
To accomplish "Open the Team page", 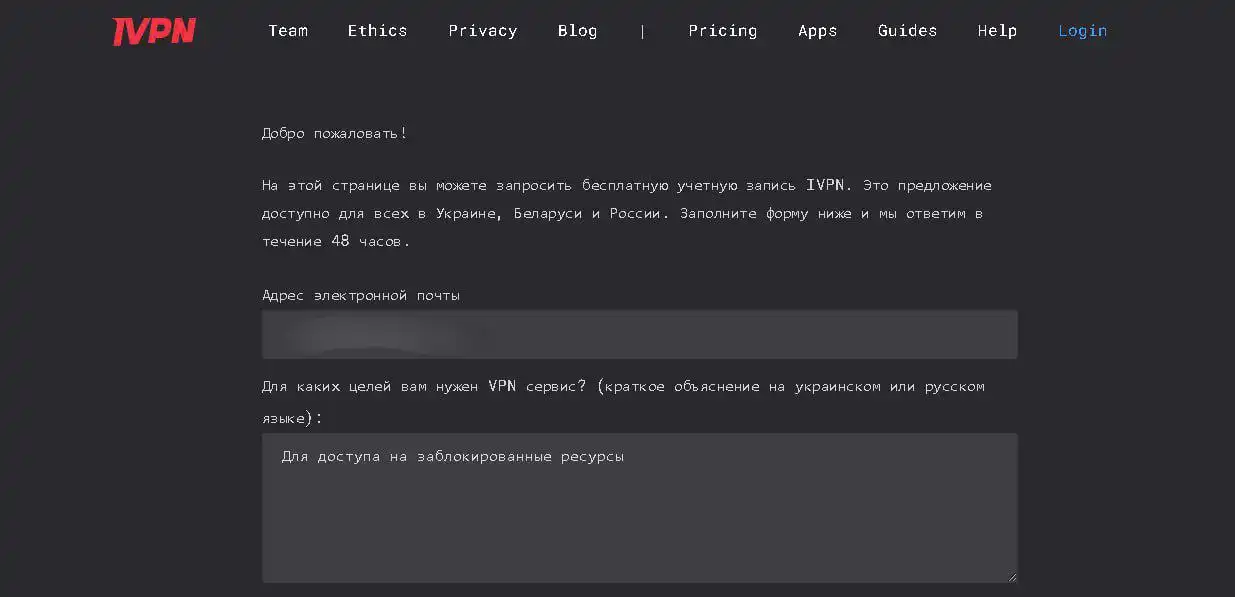I will (288, 31).
